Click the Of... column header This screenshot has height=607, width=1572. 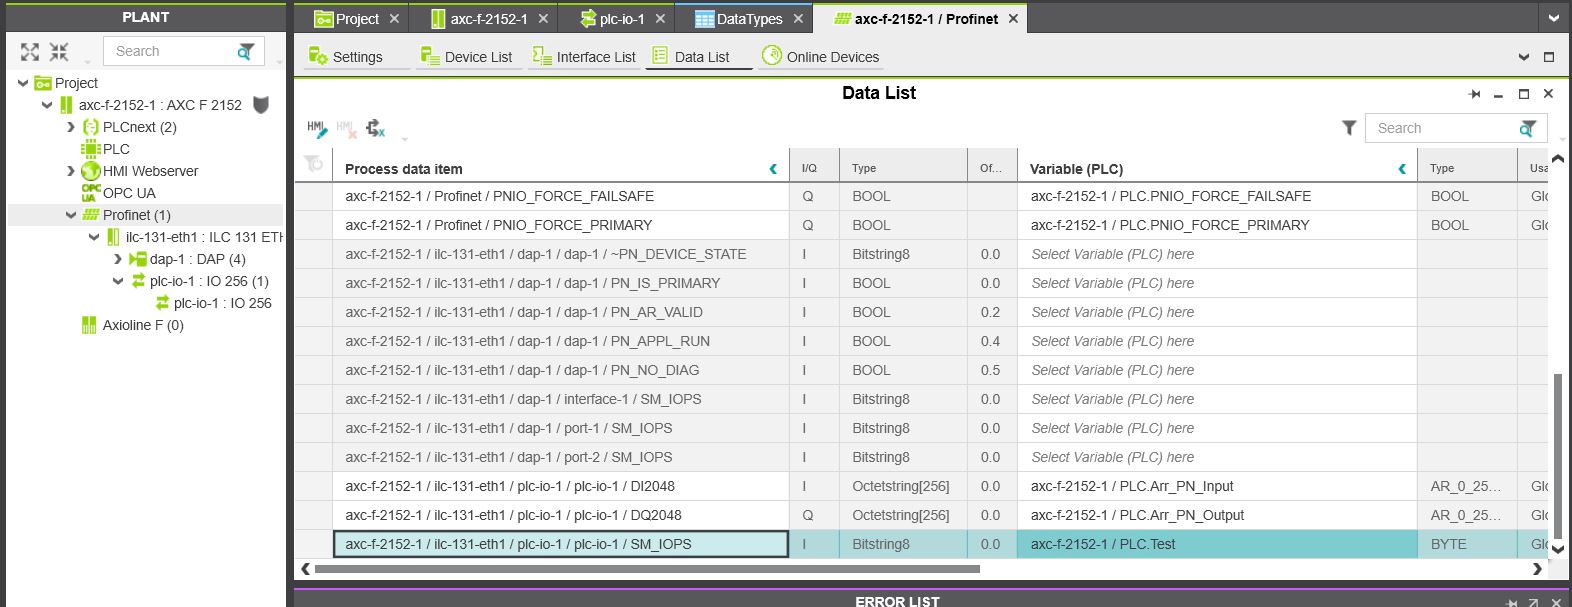tap(992, 168)
